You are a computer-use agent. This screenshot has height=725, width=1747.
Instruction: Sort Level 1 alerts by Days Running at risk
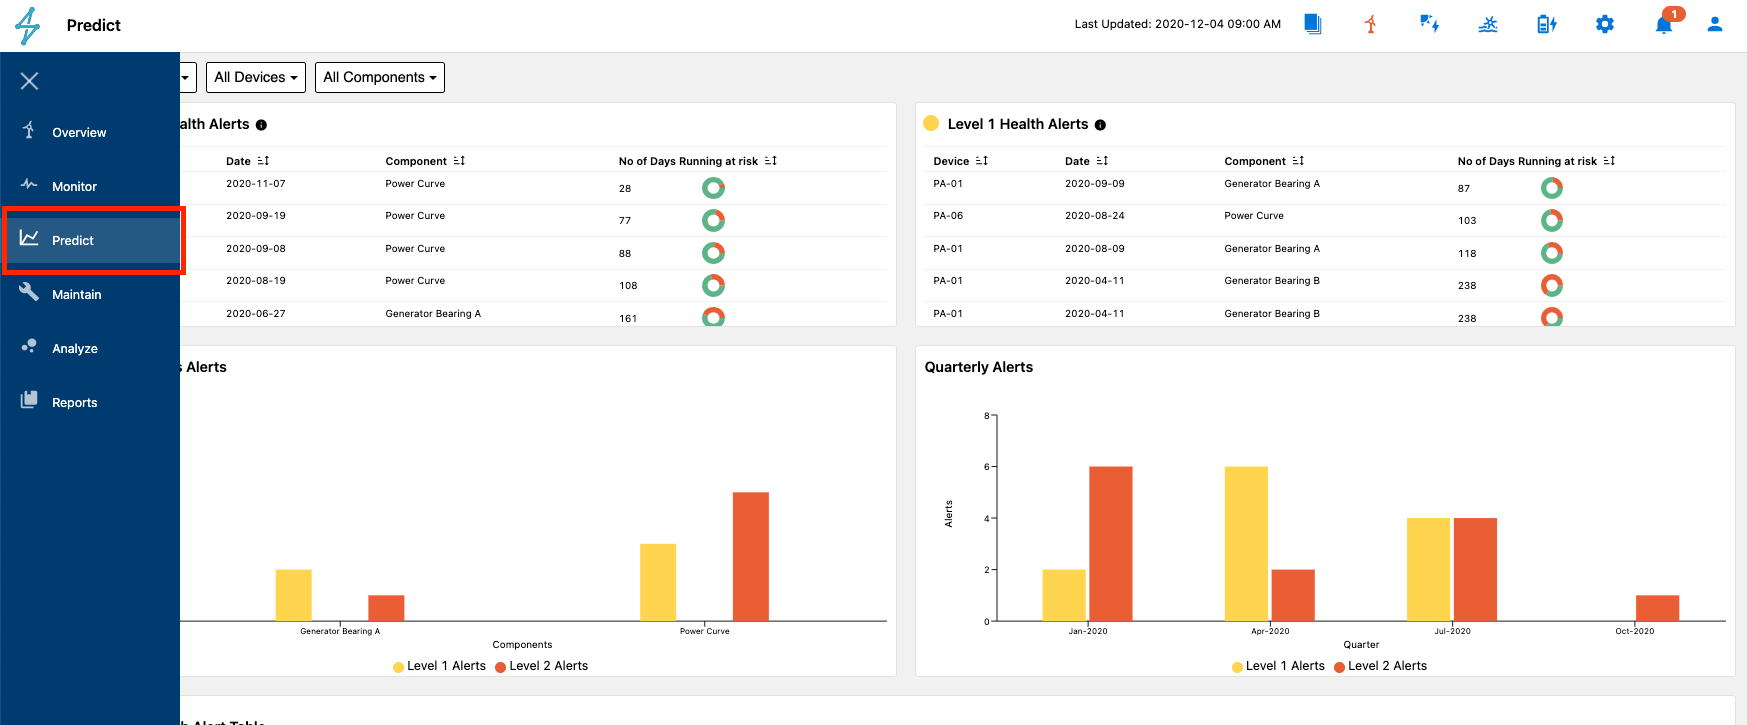pyautogui.click(x=1609, y=161)
